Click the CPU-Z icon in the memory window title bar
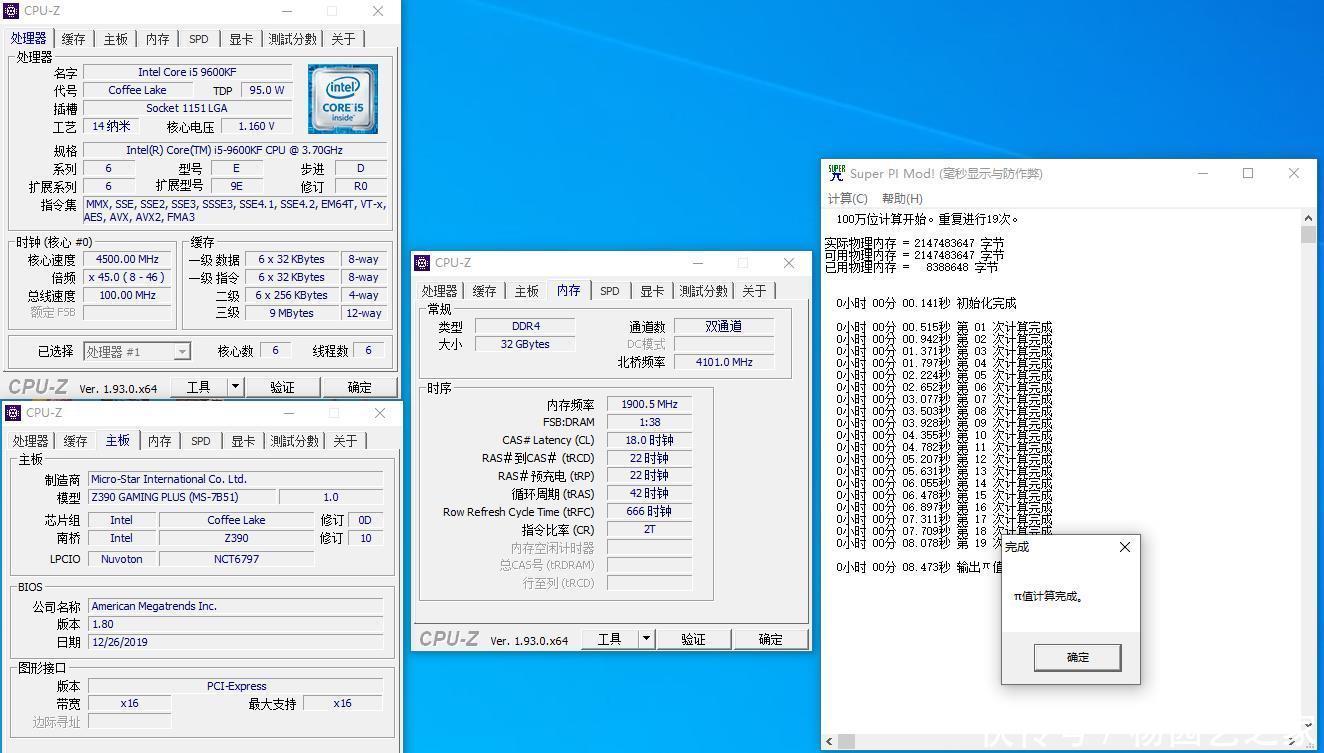This screenshot has height=753, width=1324. pos(421,263)
